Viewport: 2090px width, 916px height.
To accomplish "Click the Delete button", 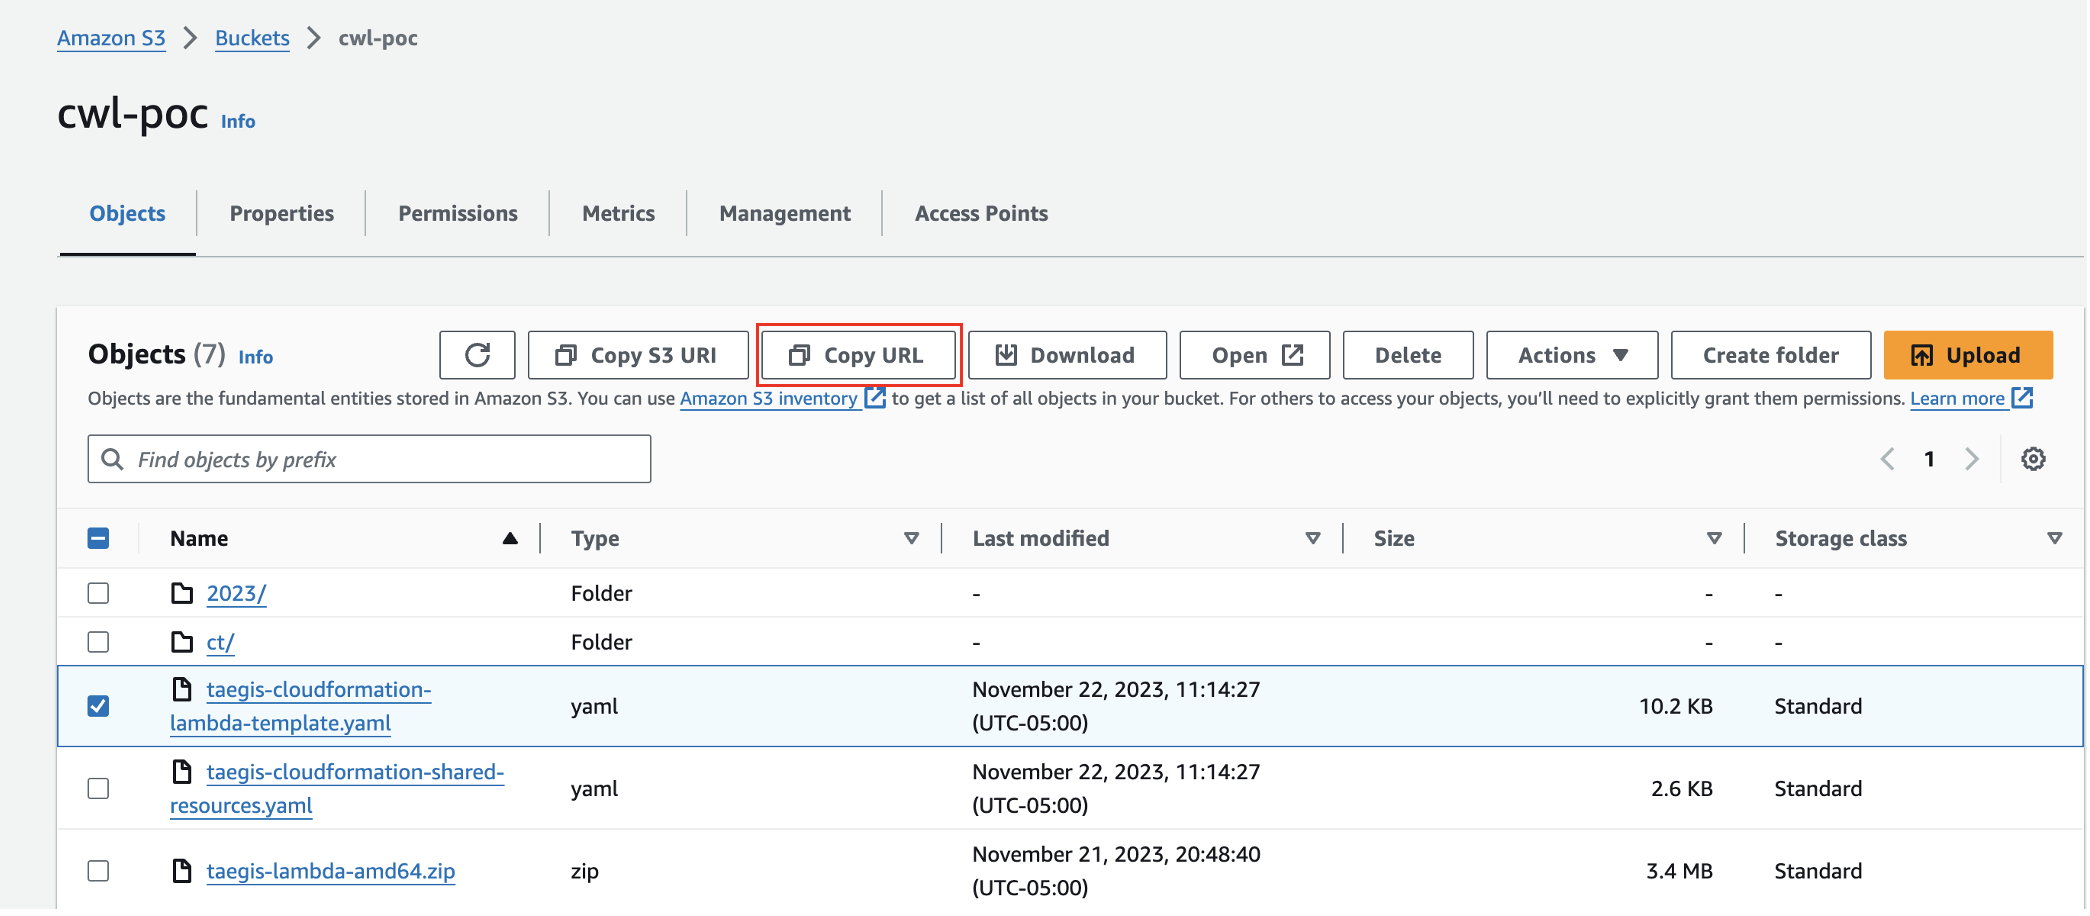I will pyautogui.click(x=1408, y=355).
